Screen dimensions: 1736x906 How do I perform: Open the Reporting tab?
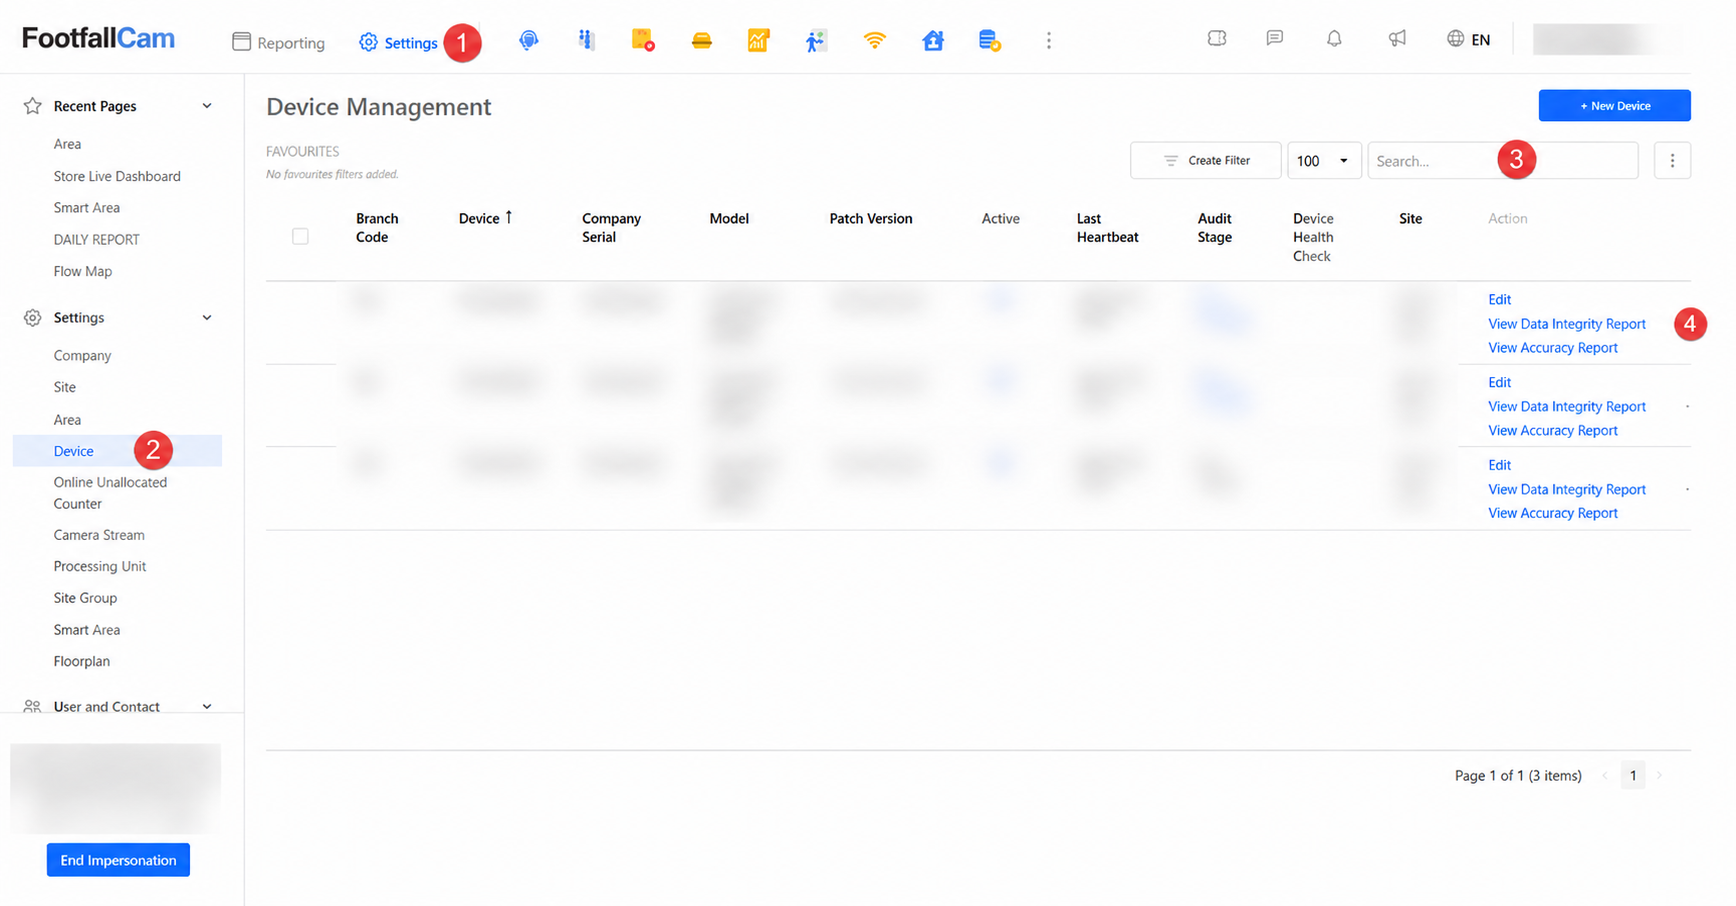(278, 42)
